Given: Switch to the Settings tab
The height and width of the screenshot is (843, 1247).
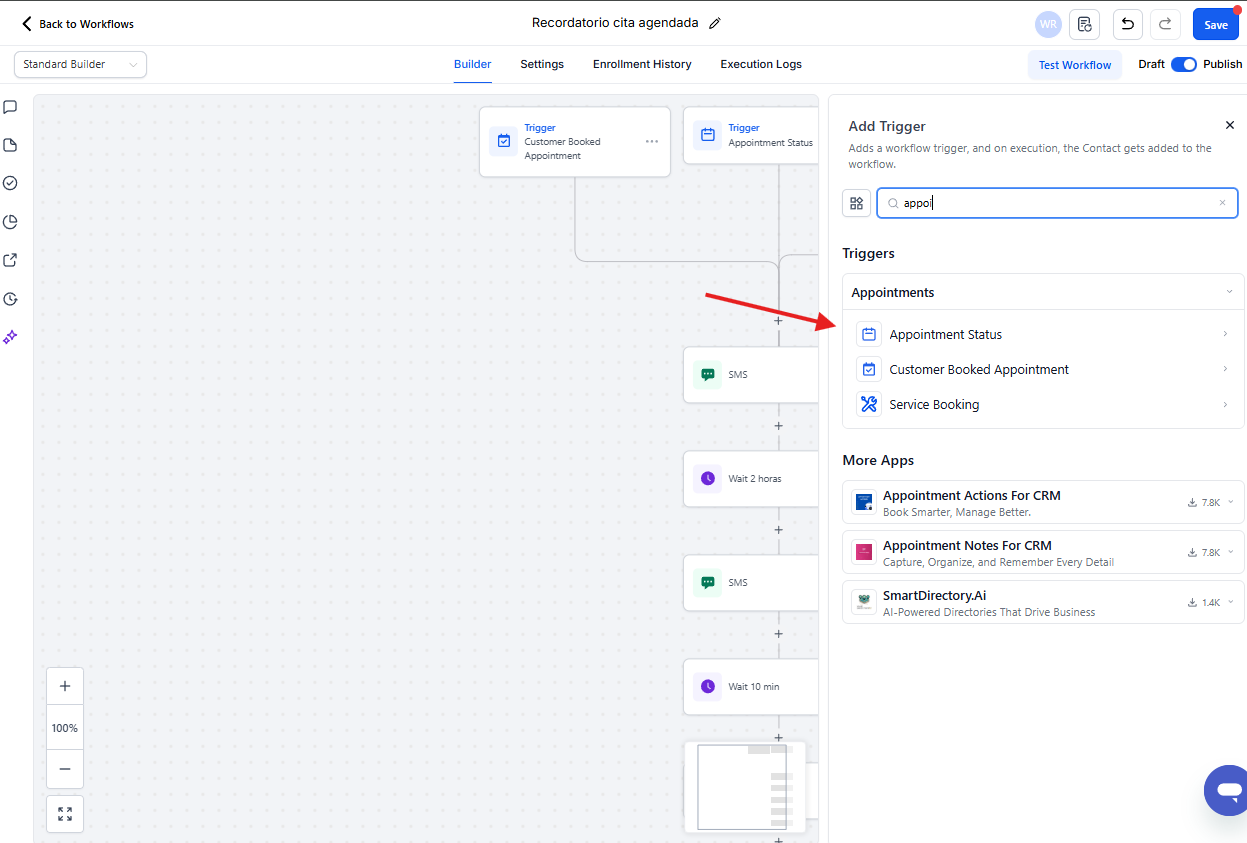Looking at the screenshot, I should tap(541, 64).
